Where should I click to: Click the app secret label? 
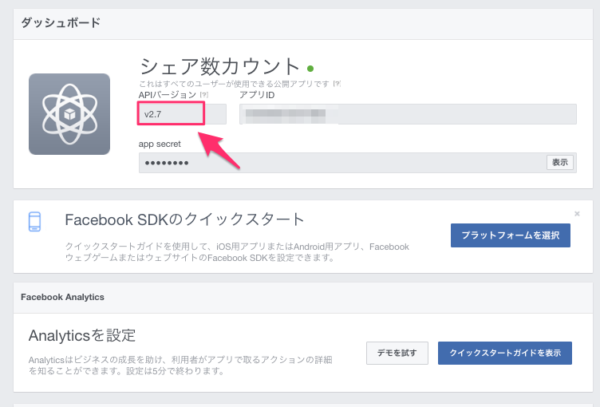click(160, 144)
